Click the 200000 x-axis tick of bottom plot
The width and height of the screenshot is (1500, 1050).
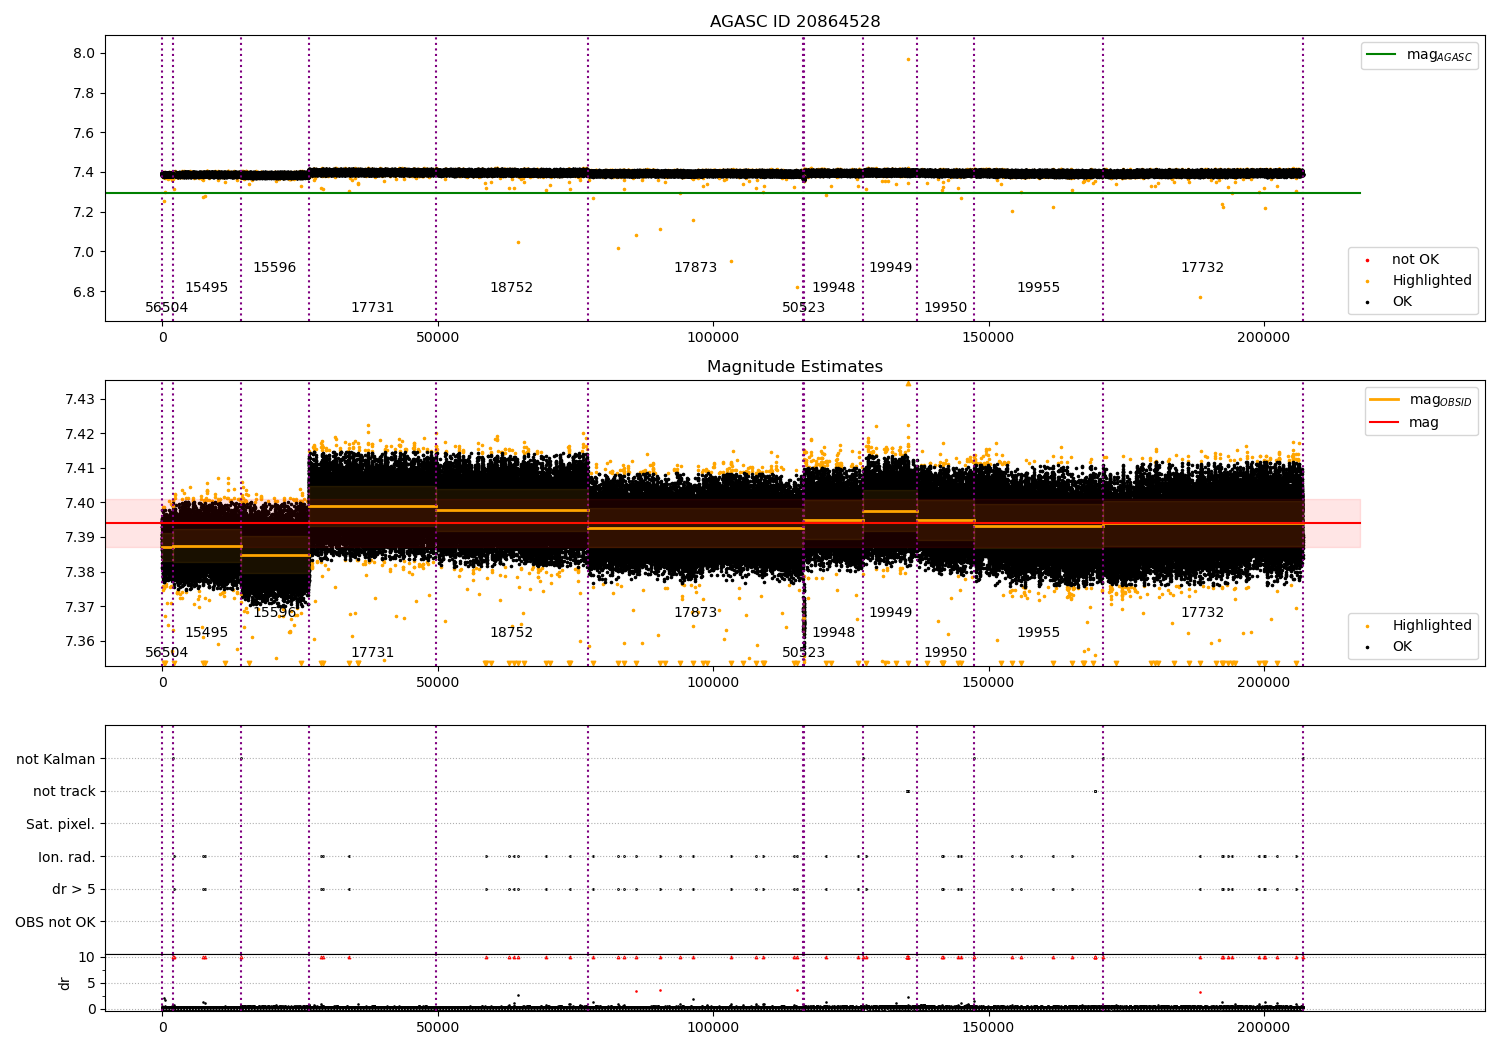pyautogui.click(x=1264, y=1027)
